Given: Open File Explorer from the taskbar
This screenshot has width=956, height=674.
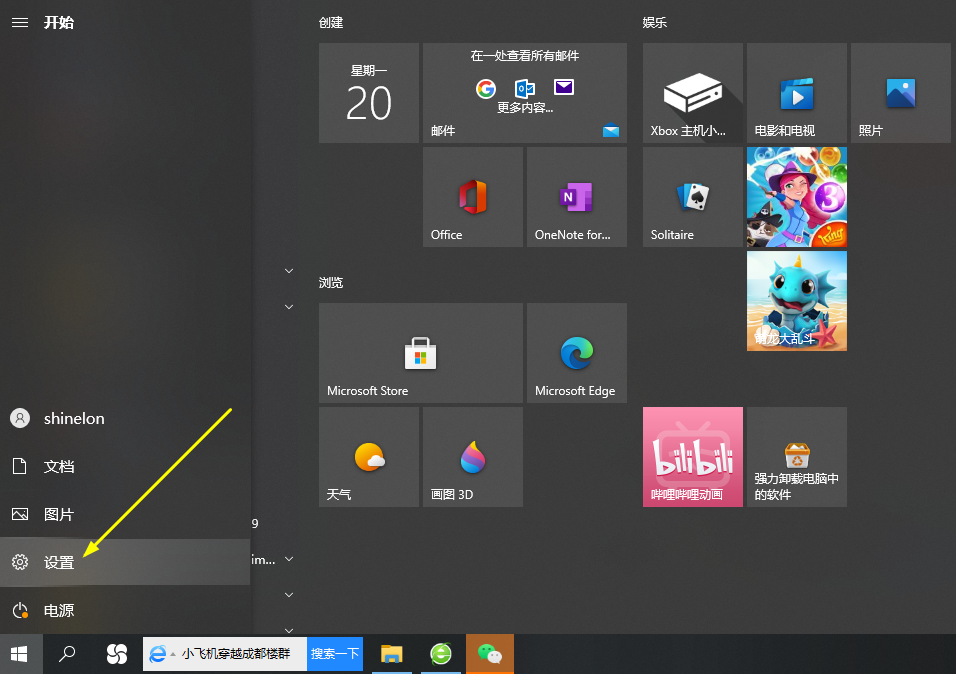Looking at the screenshot, I should coord(391,654).
